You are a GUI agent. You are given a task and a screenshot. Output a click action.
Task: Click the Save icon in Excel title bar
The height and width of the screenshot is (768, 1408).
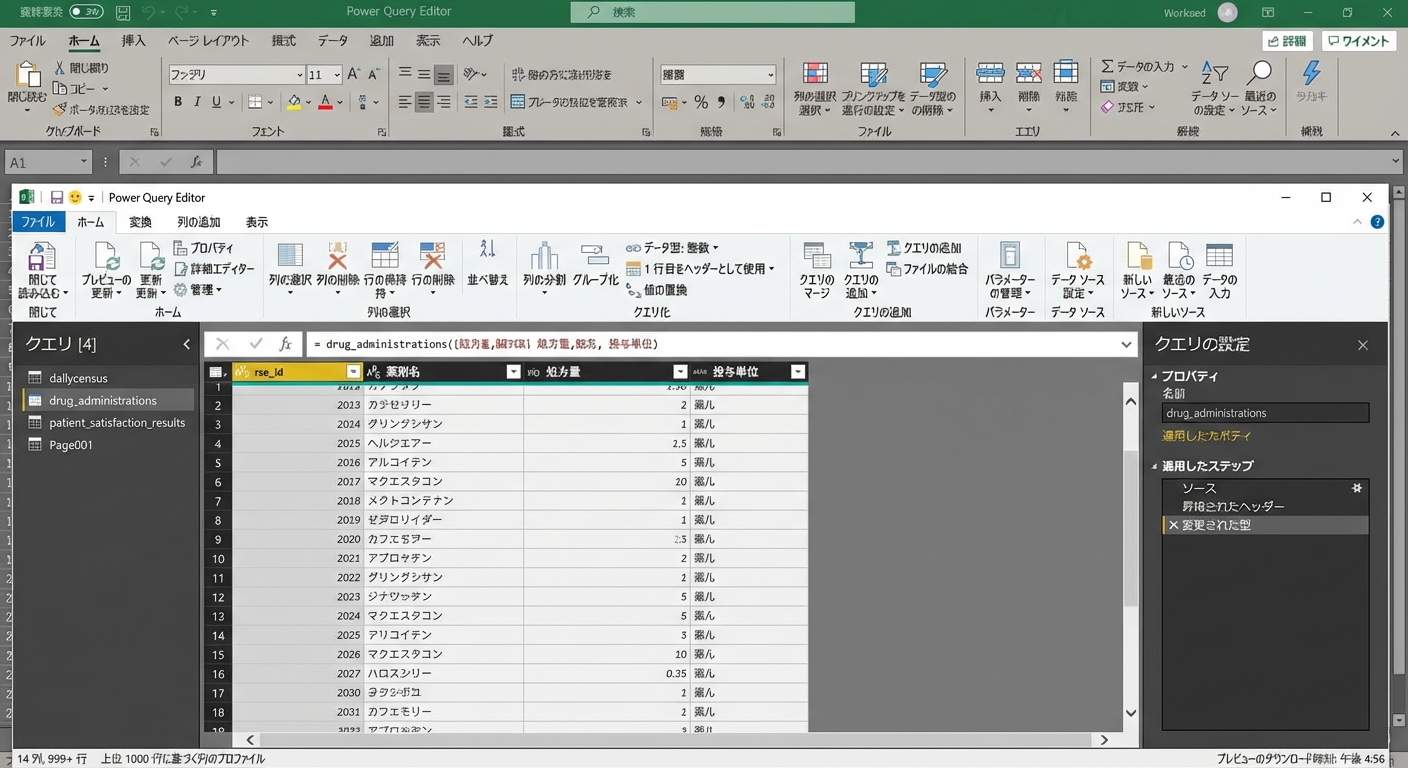(122, 13)
